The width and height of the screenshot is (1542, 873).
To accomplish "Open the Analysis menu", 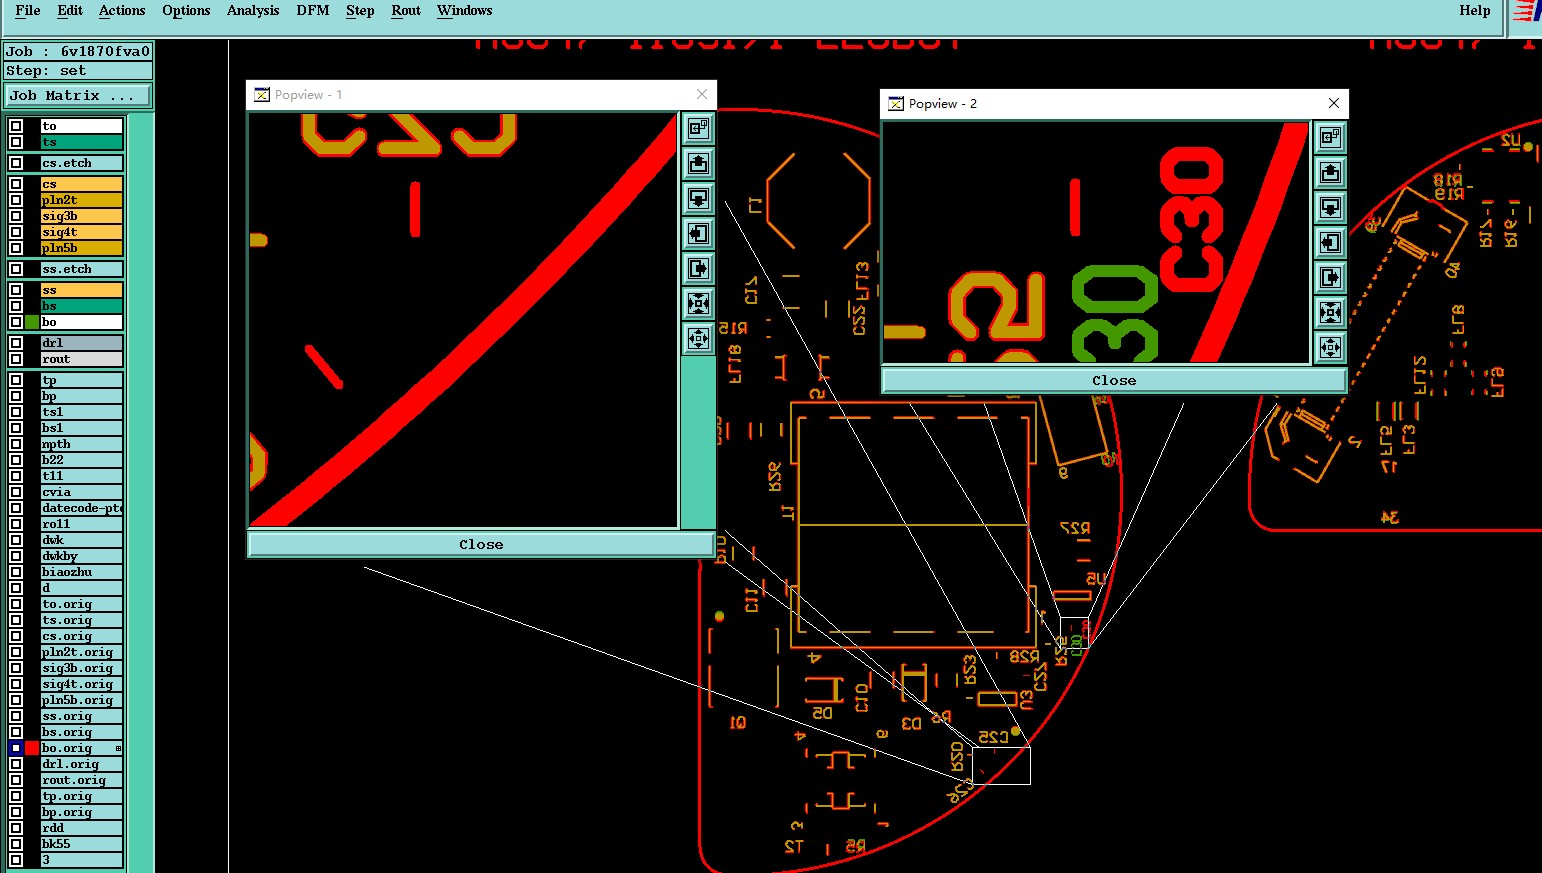I will click(x=253, y=10).
